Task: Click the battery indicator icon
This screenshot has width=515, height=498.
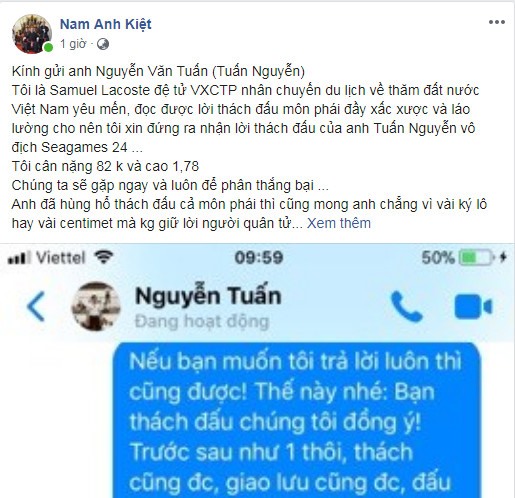Action: tap(476, 258)
